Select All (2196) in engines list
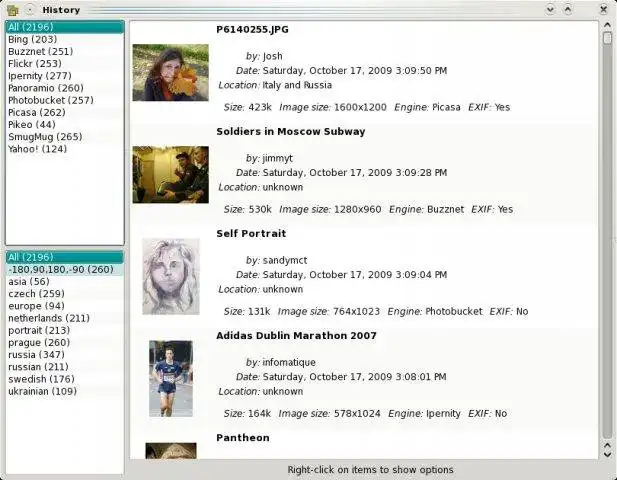 pyautogui.click(x=65, y=27)
